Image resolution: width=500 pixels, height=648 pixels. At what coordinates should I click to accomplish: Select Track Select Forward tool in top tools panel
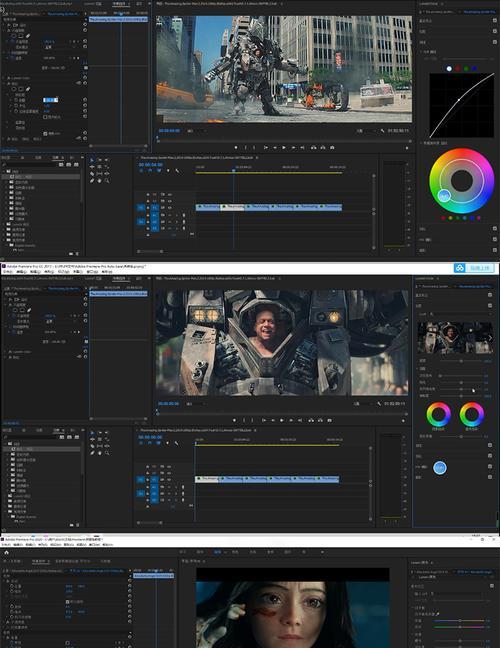click(99, 160)
